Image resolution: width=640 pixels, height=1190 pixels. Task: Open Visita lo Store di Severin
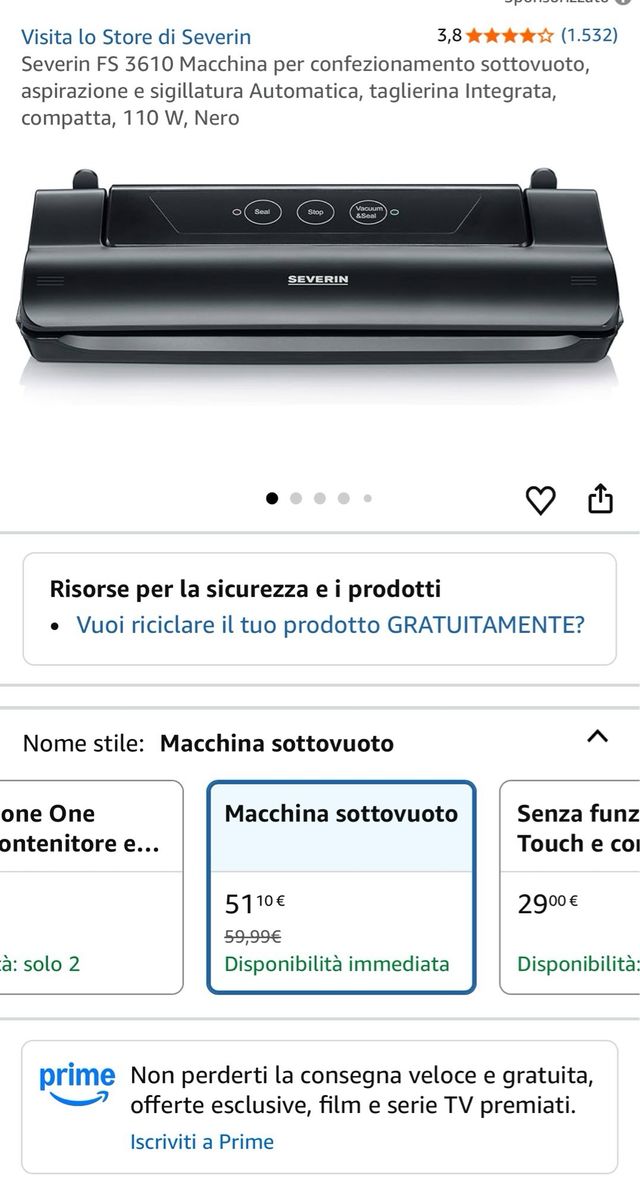coord(136,37)
